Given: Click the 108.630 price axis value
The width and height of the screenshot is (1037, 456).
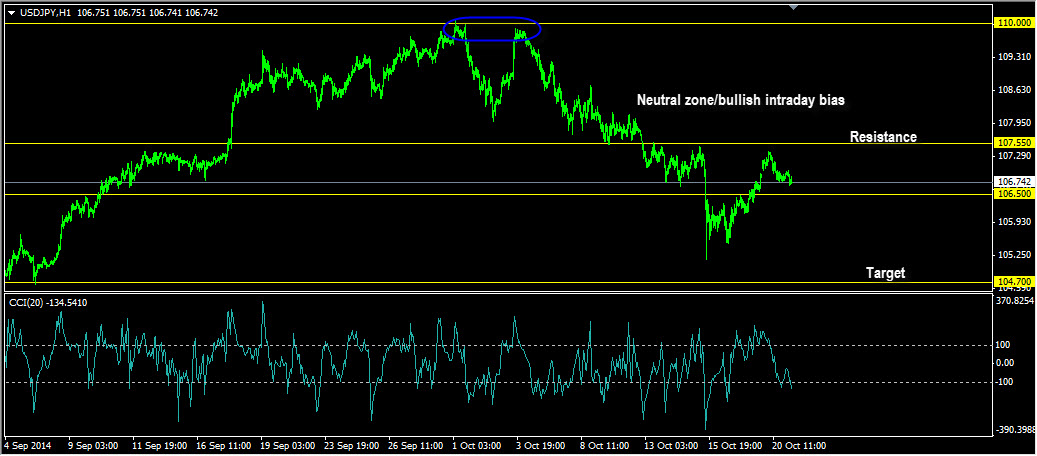Looking at the screenshot, I should (x=1015, y=90).
